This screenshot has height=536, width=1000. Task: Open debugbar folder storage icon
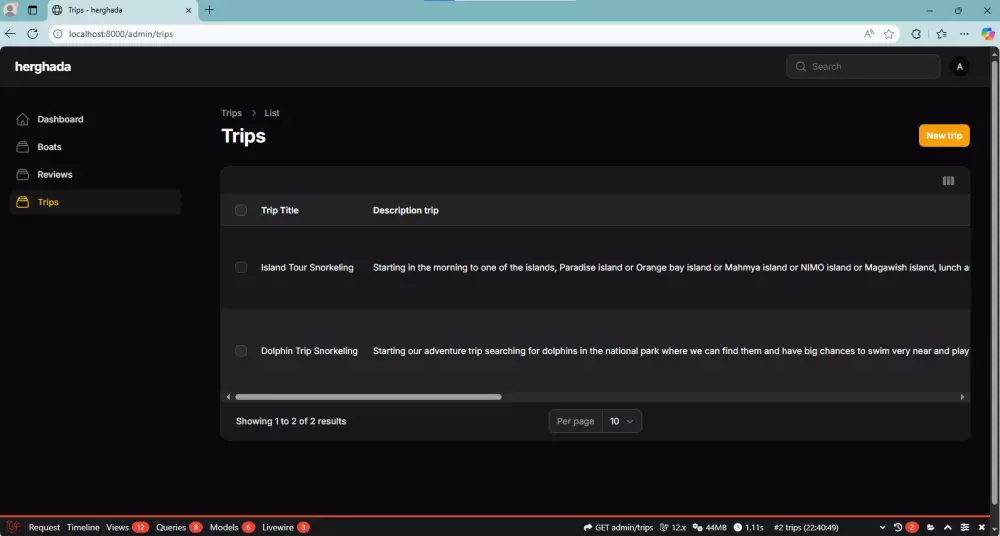[x=931, y=527]
